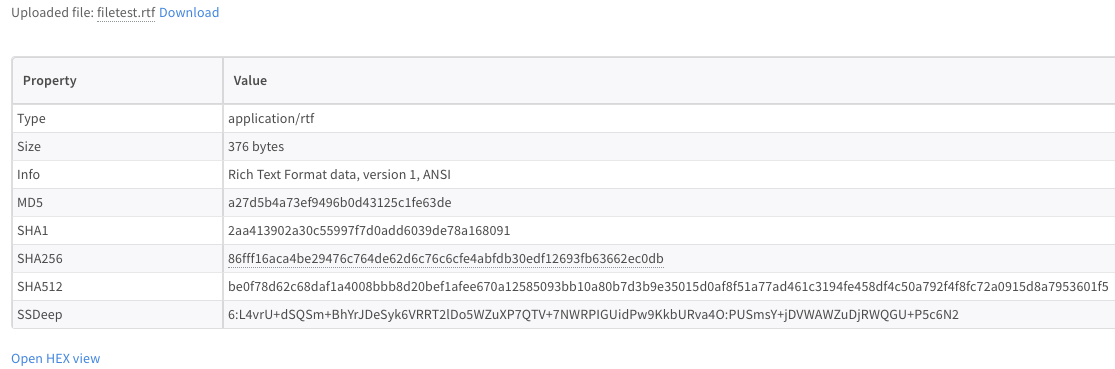Image resolution: width=1115 pixels, height=369 pixels.
Task: Click the MD5 property label
Action: pos(30,203)
